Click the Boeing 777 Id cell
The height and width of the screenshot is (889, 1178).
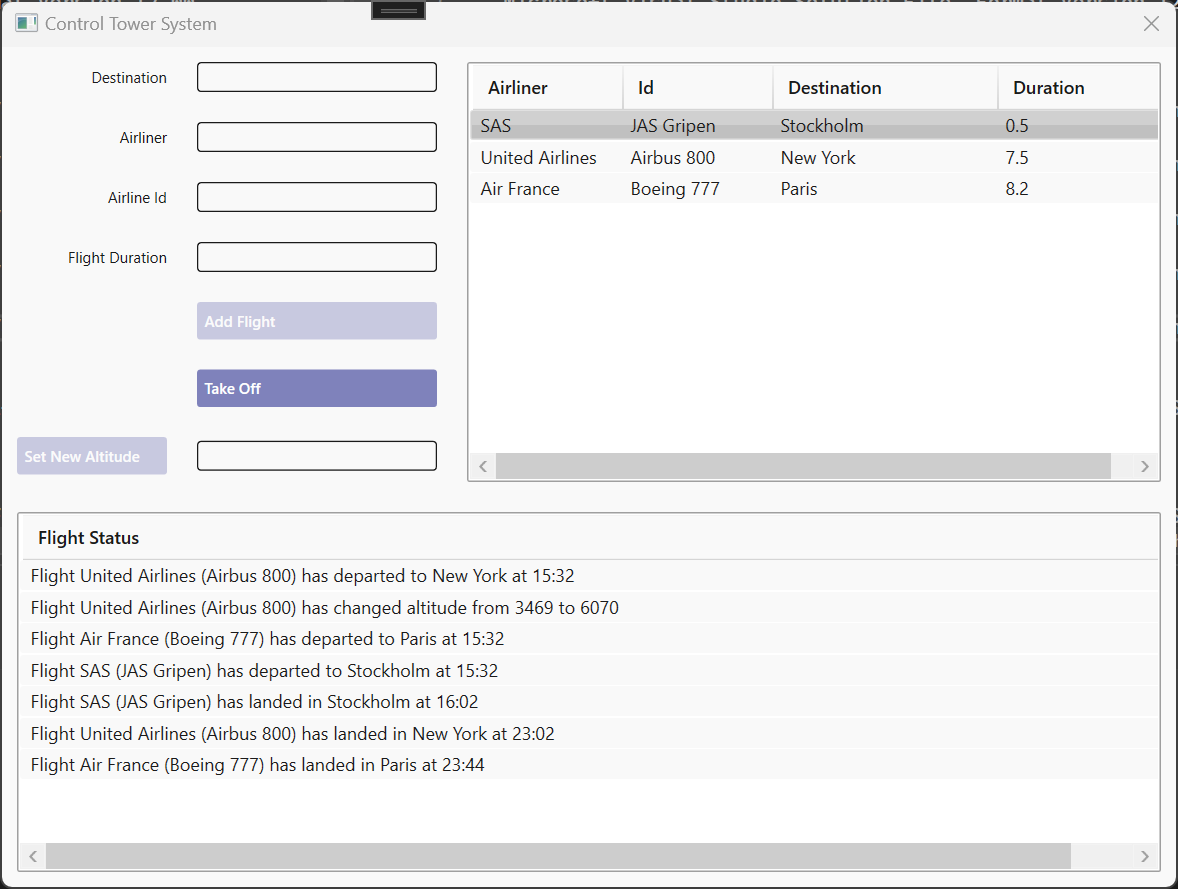(x=675, y=189)
